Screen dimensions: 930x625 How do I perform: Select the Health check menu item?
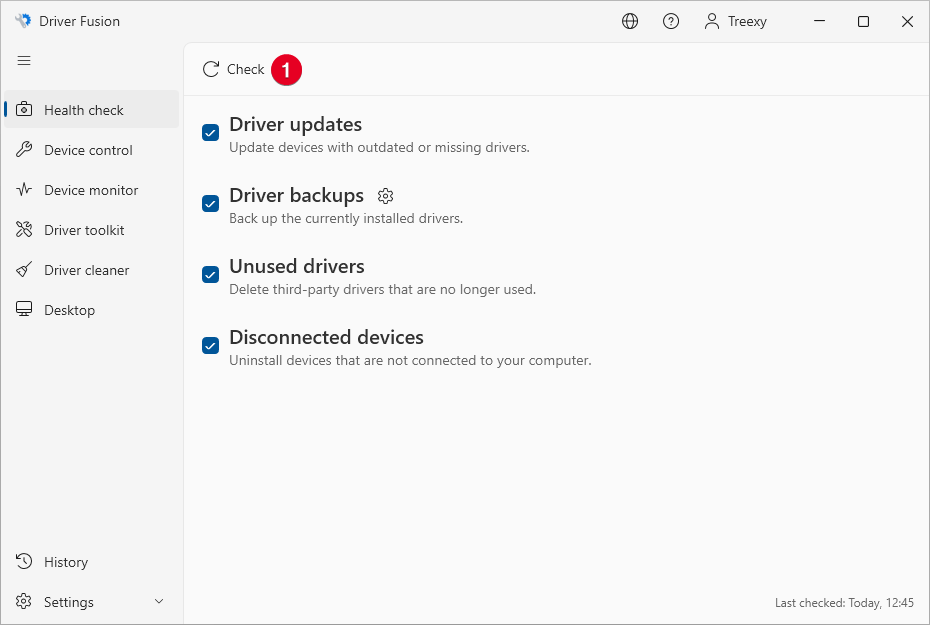click(x=84, y=110)
